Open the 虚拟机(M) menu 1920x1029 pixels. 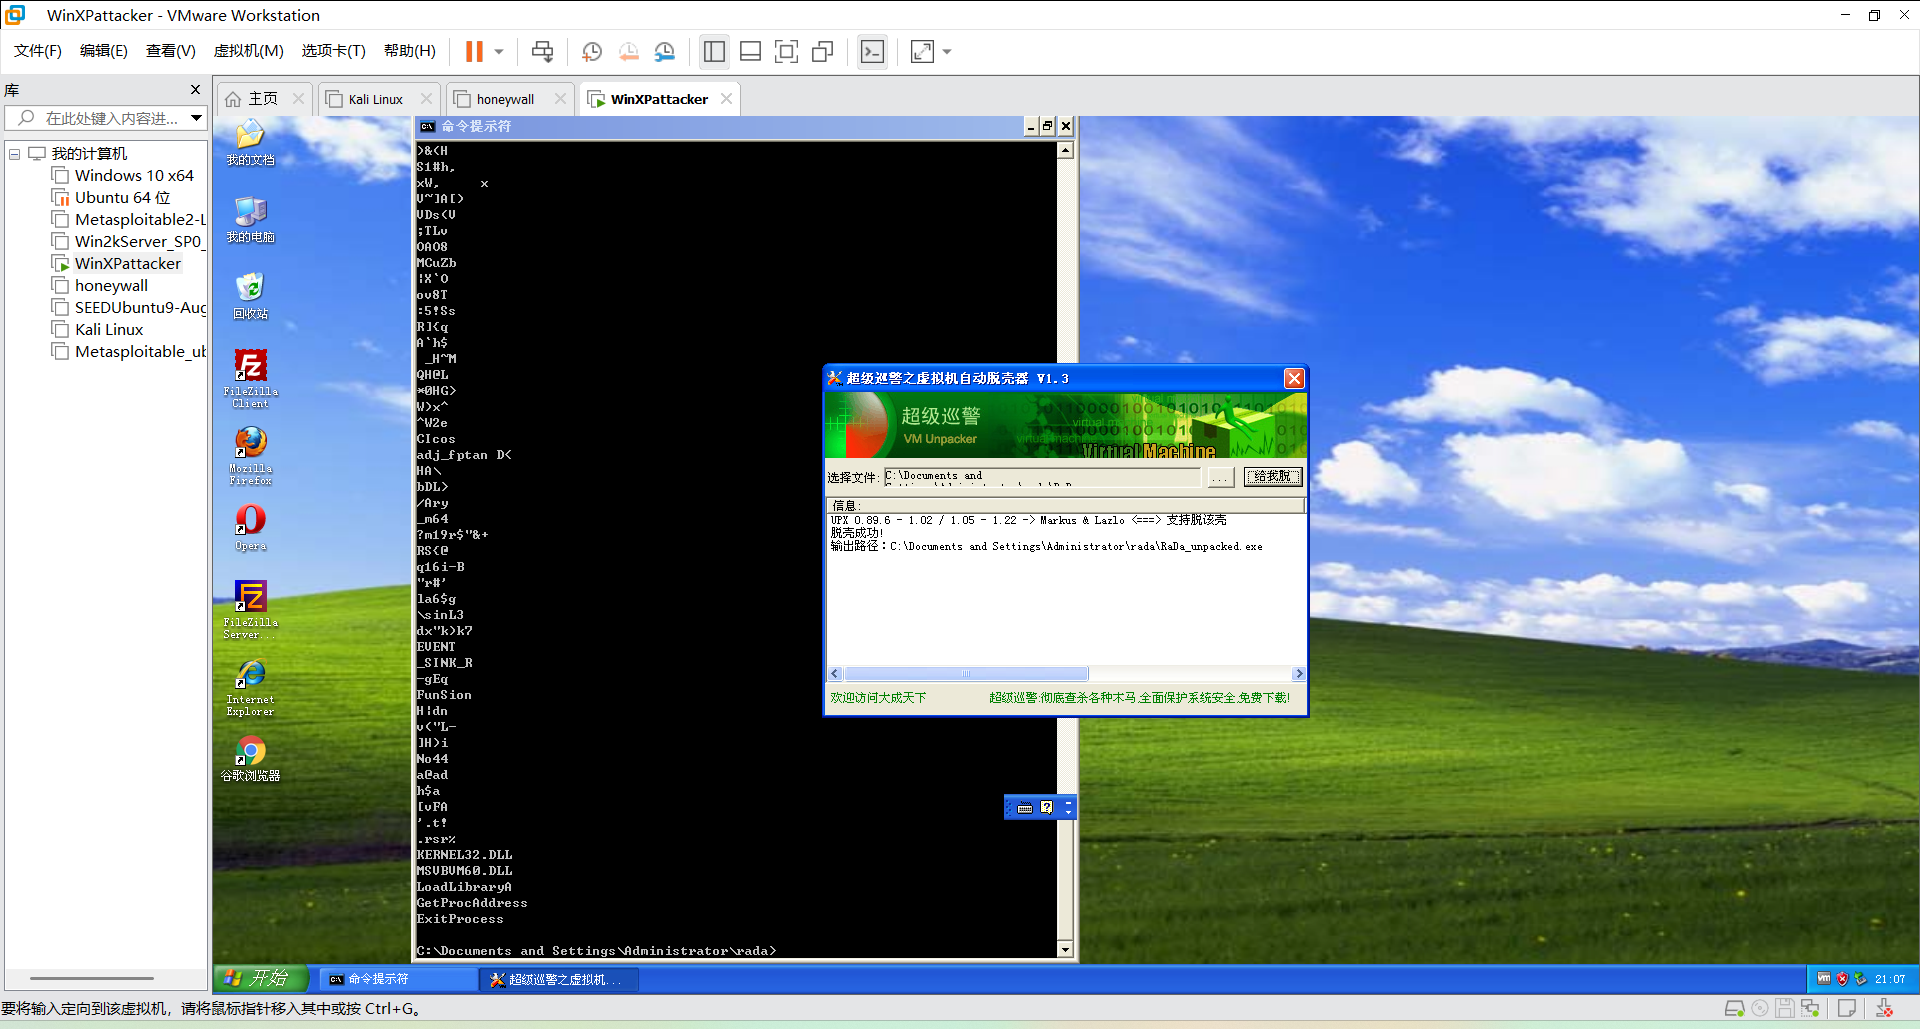tap(249, 51)
